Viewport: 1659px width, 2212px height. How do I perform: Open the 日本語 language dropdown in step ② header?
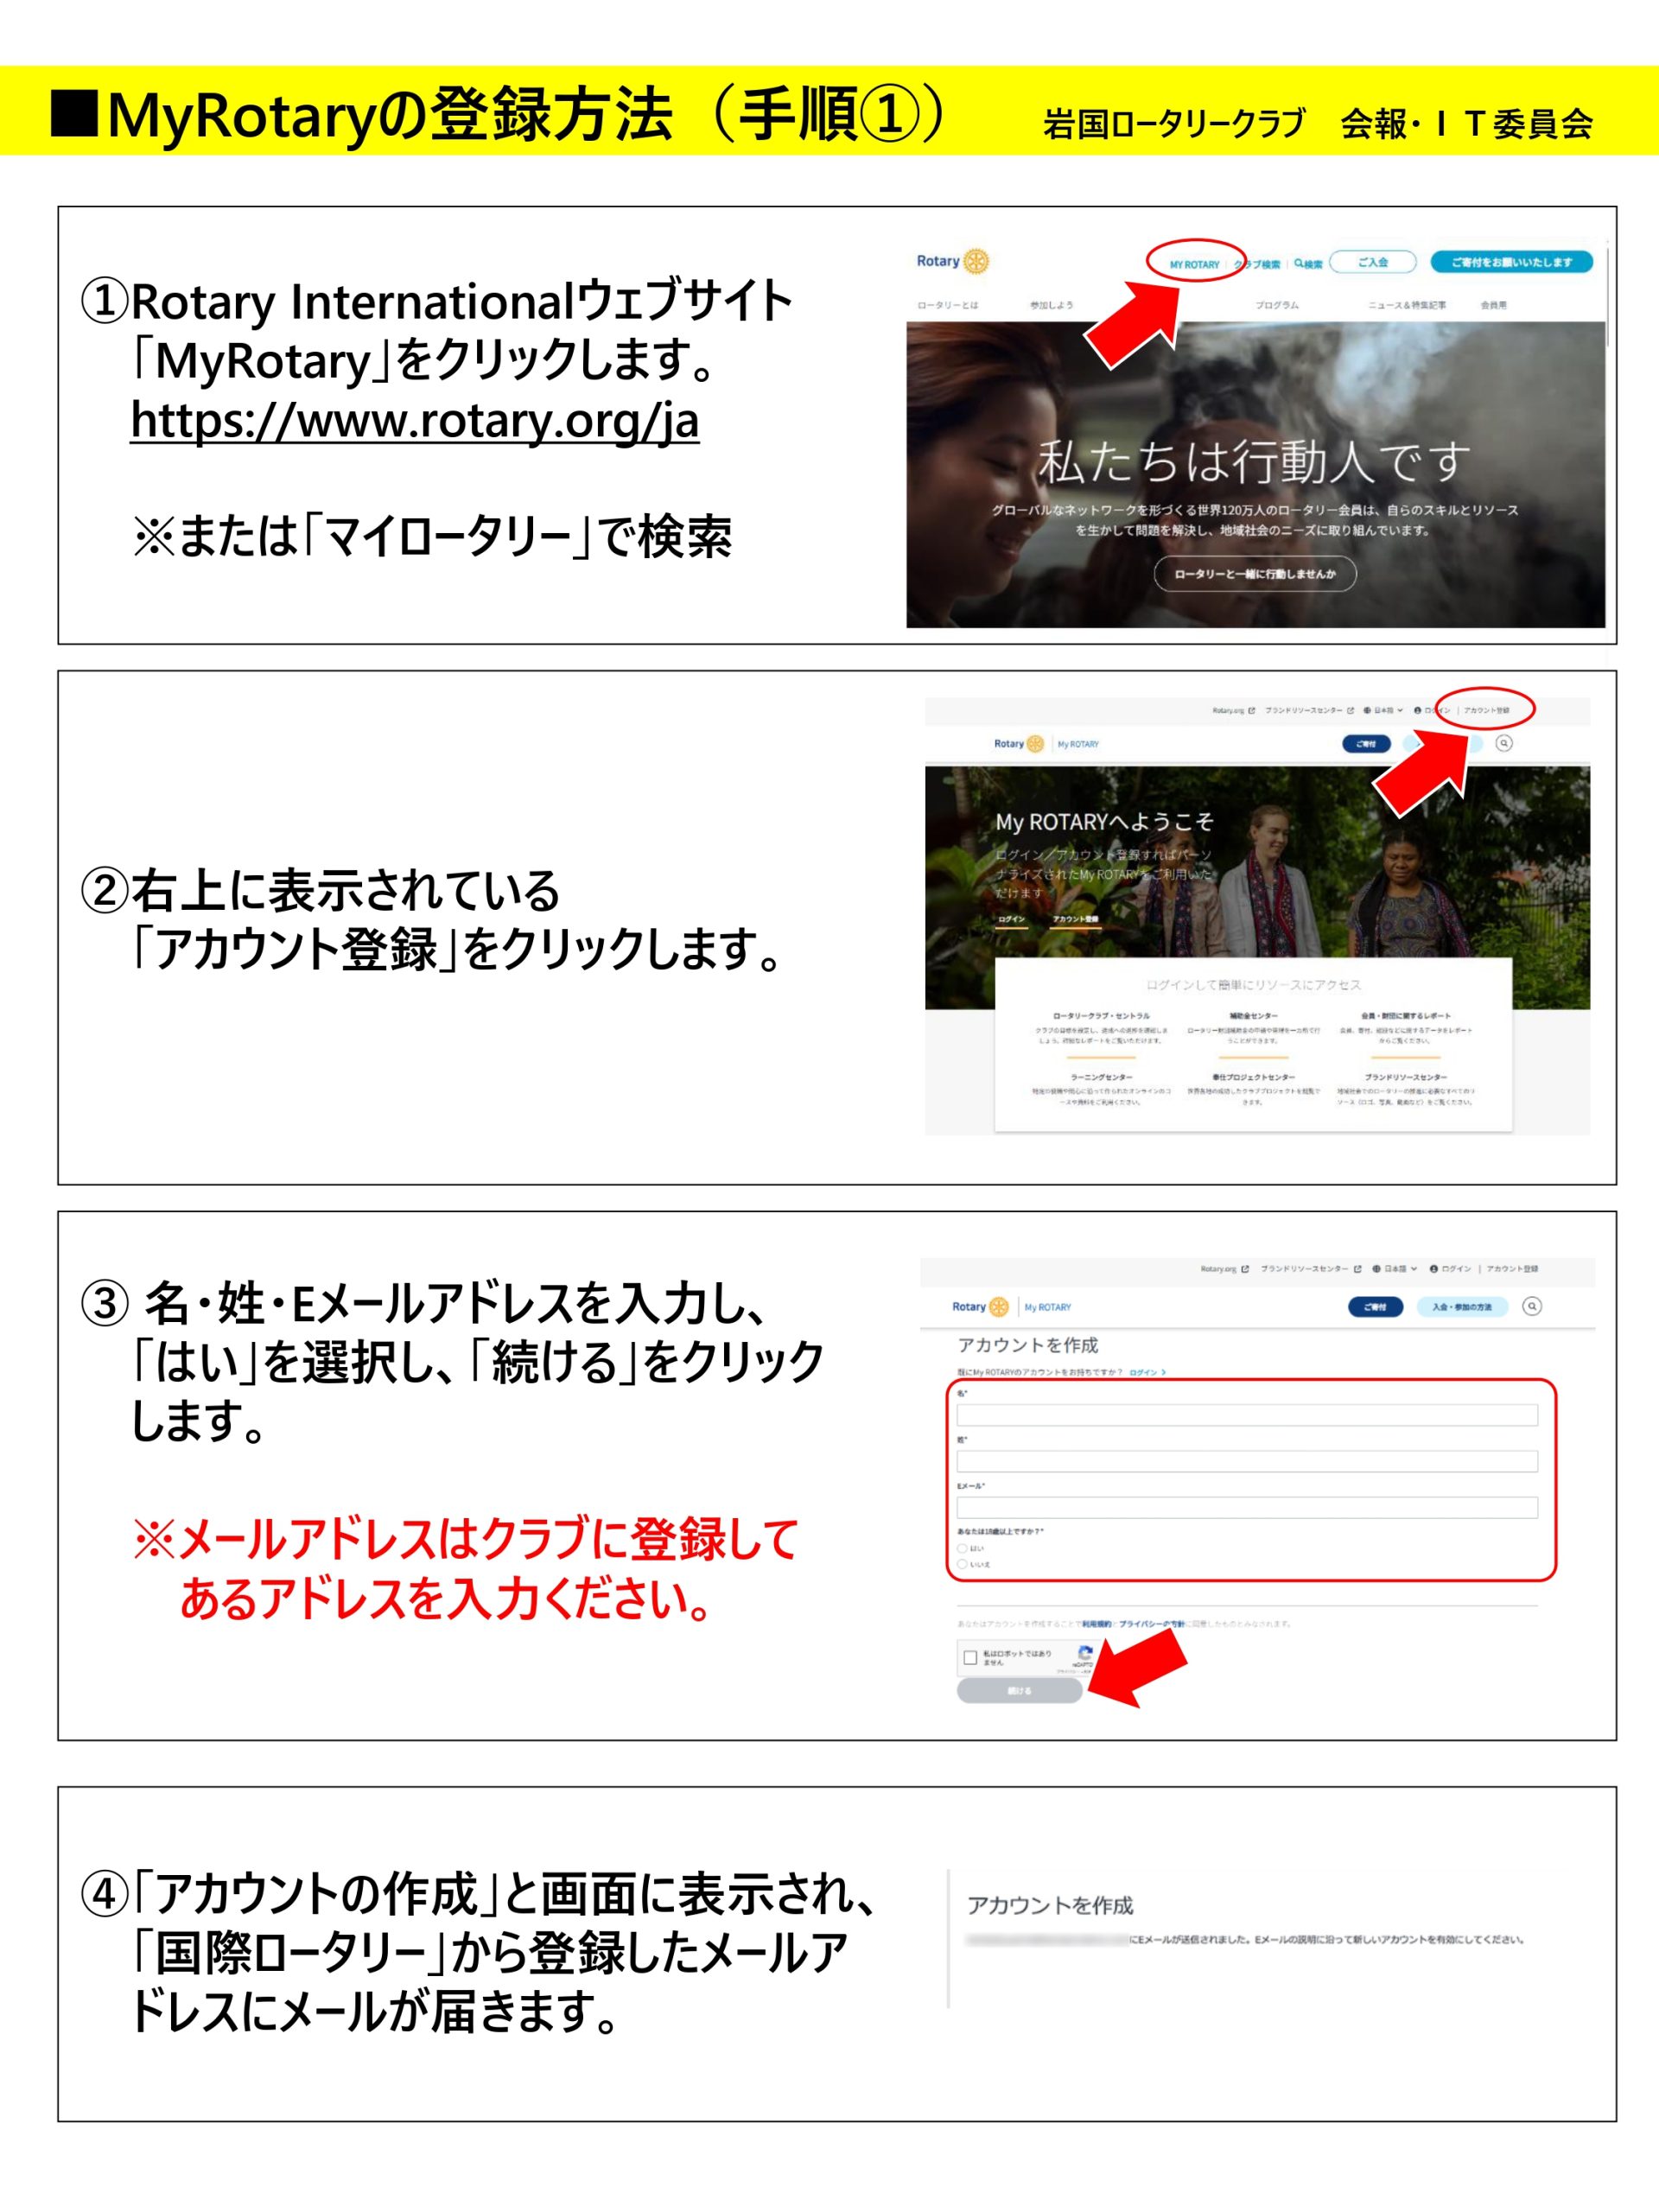pos(1384,711)
